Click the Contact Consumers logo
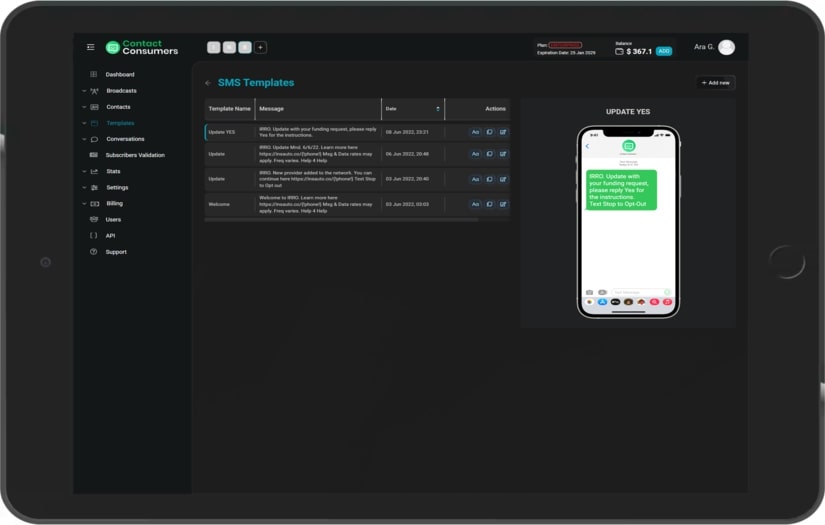The image size is (825, 525). pos(142,47)
